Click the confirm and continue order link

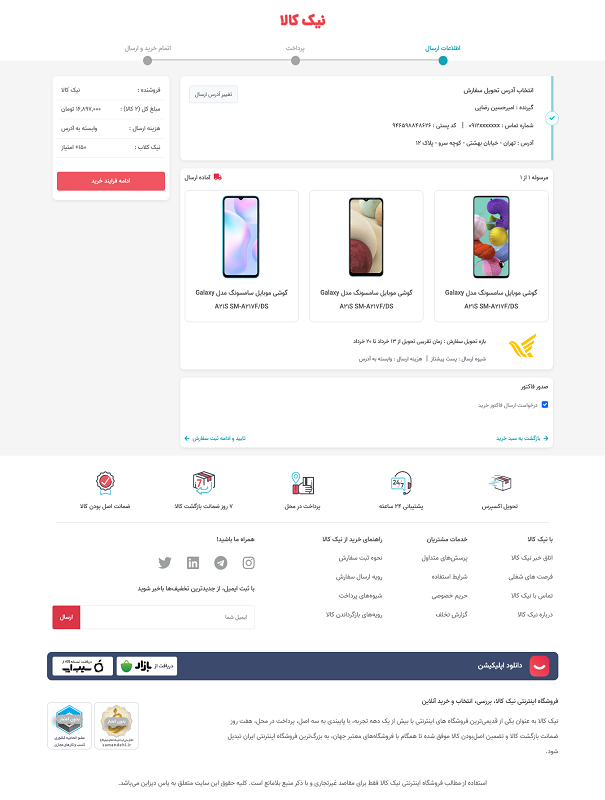215,438
